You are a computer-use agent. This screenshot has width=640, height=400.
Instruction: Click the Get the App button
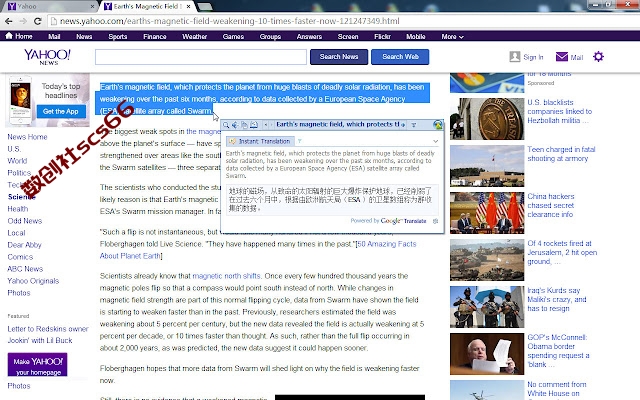coord(61,111)
